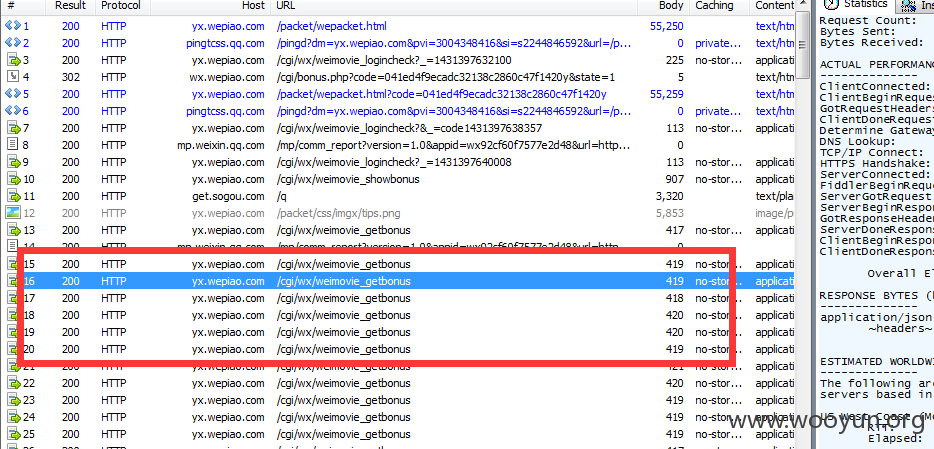Click the JSON icon of session 25
Screen dimensions: 934x449
pos(13,434)
